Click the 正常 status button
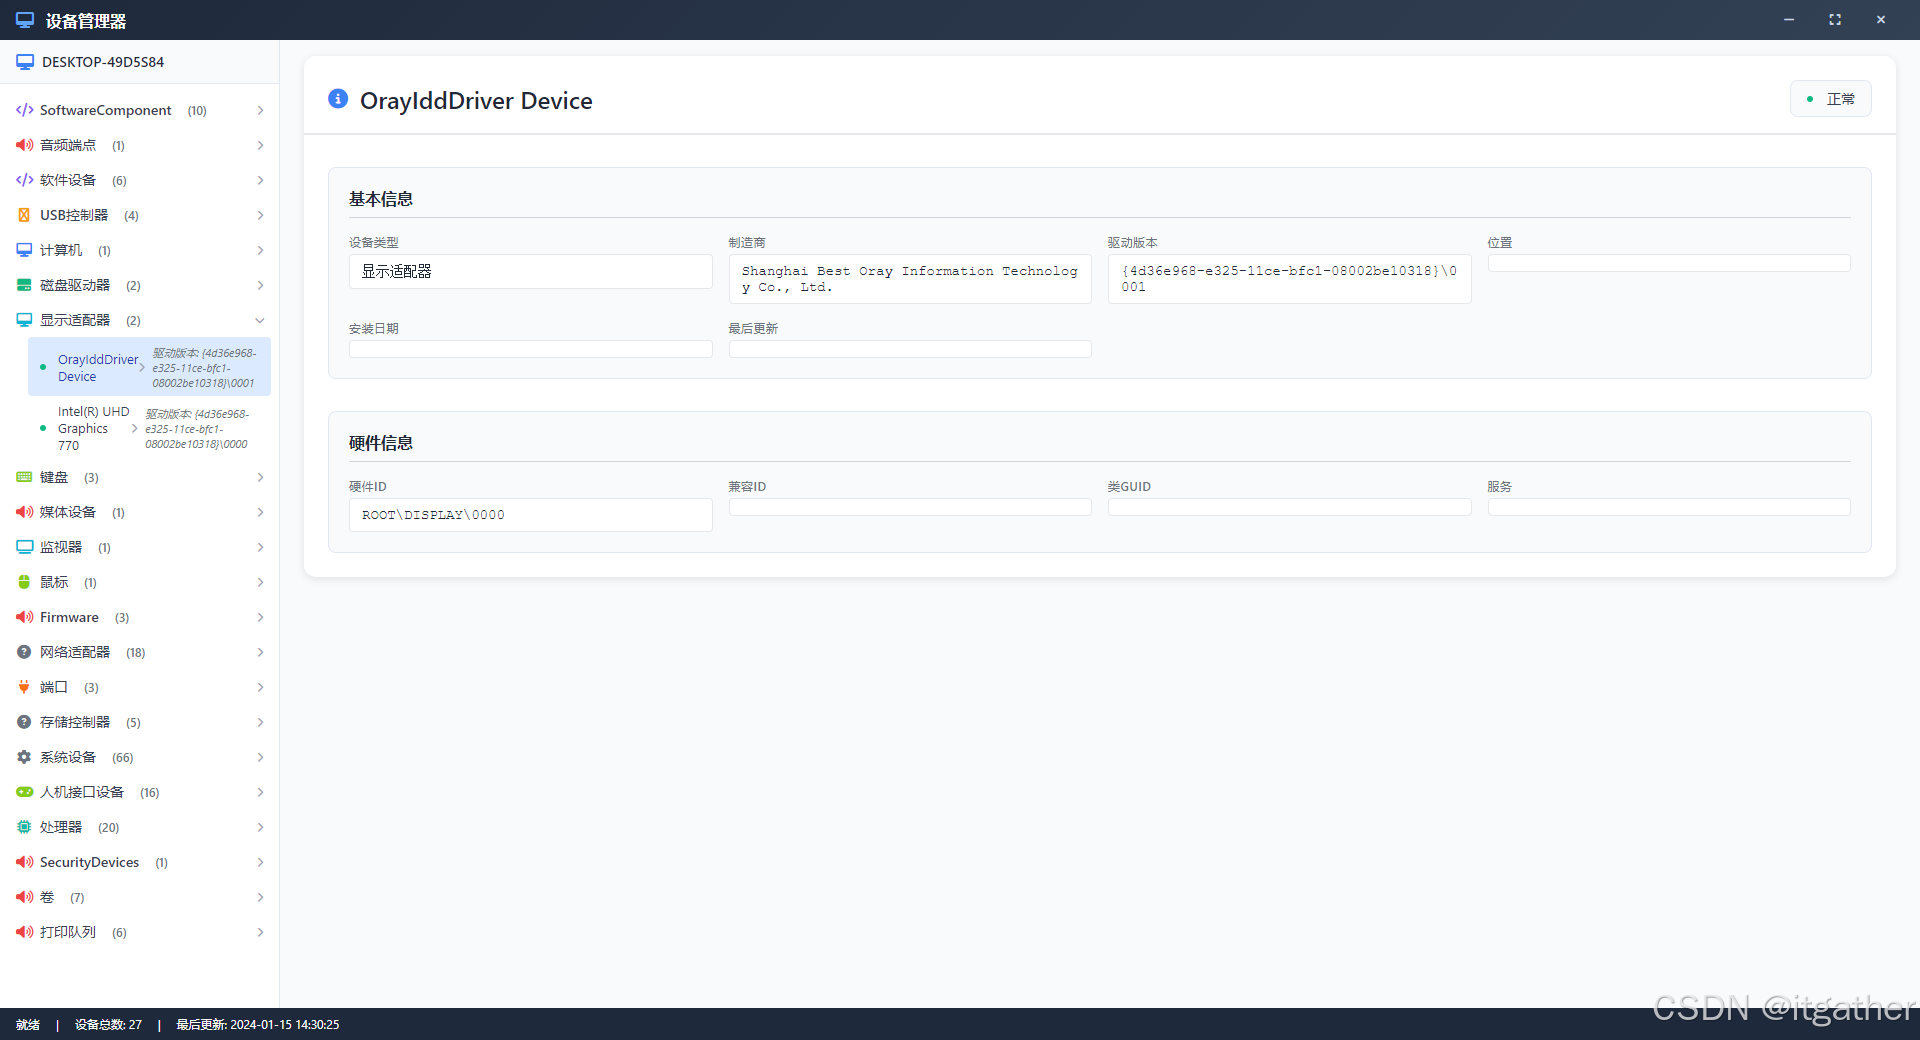Image resolution: width=1920 pixels, height=1040 pixels. [x=1830, y=99]
